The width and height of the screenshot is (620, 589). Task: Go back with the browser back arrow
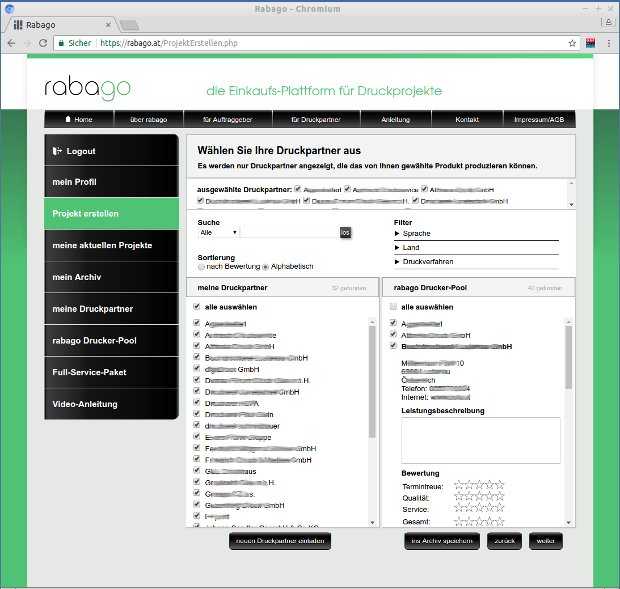(x=11, y=43)
